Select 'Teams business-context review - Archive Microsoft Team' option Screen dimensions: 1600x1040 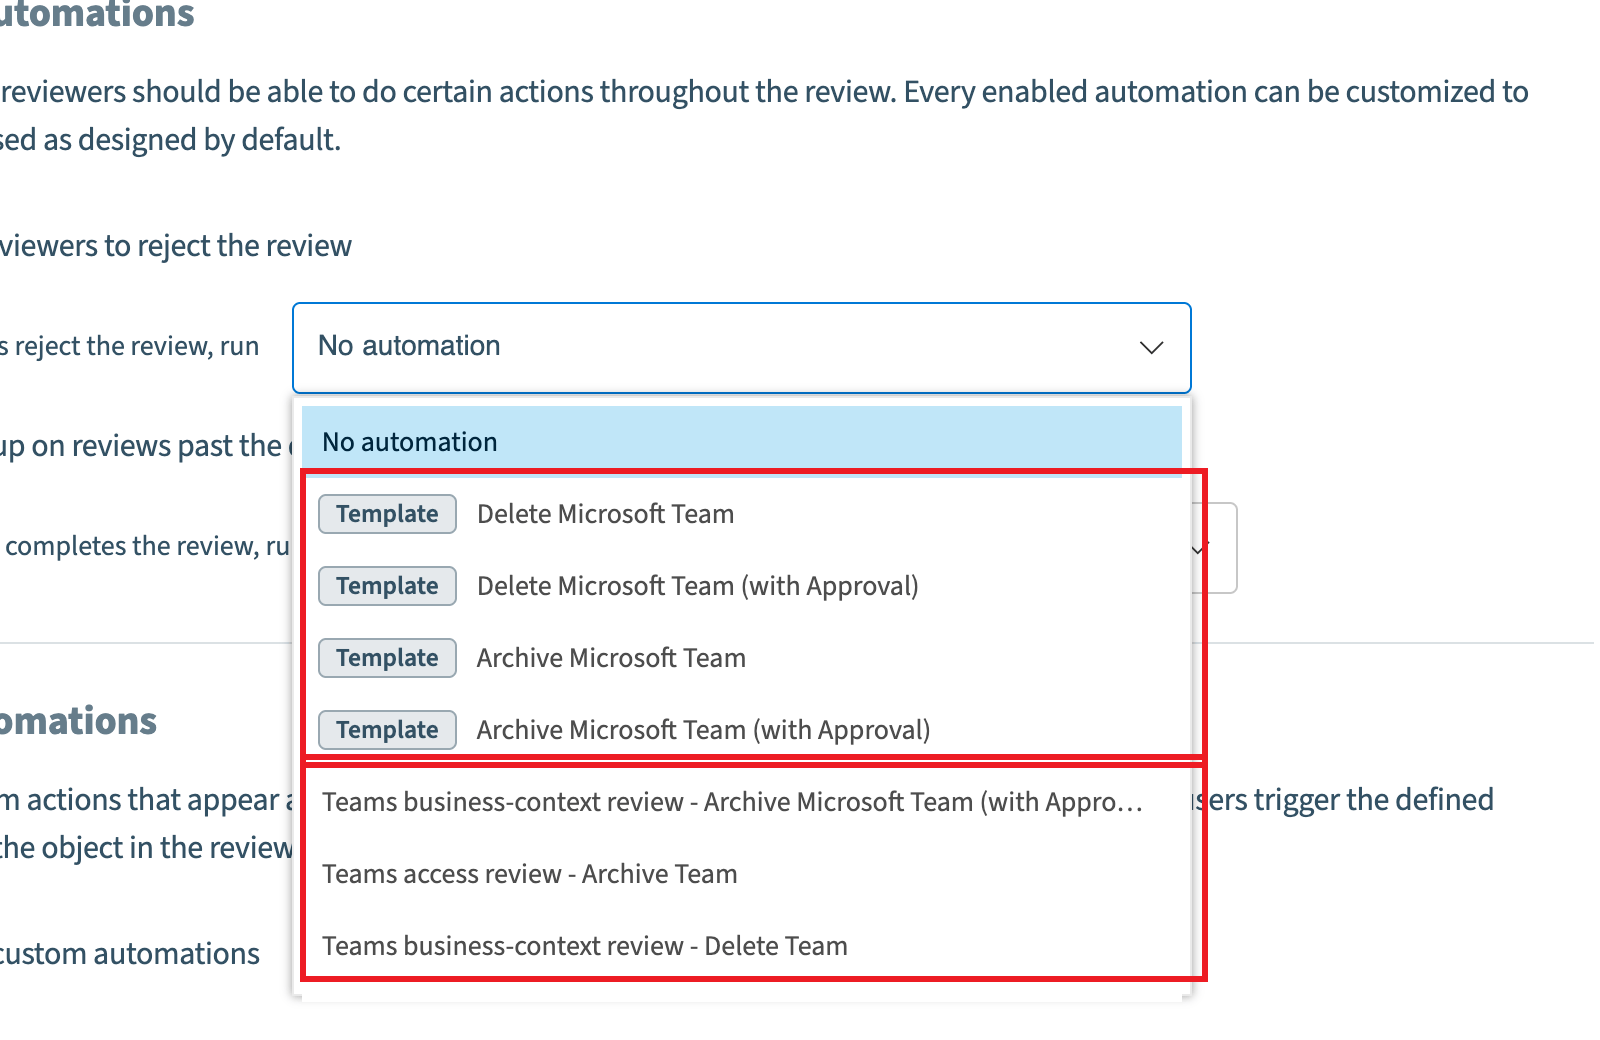point(741,802)
